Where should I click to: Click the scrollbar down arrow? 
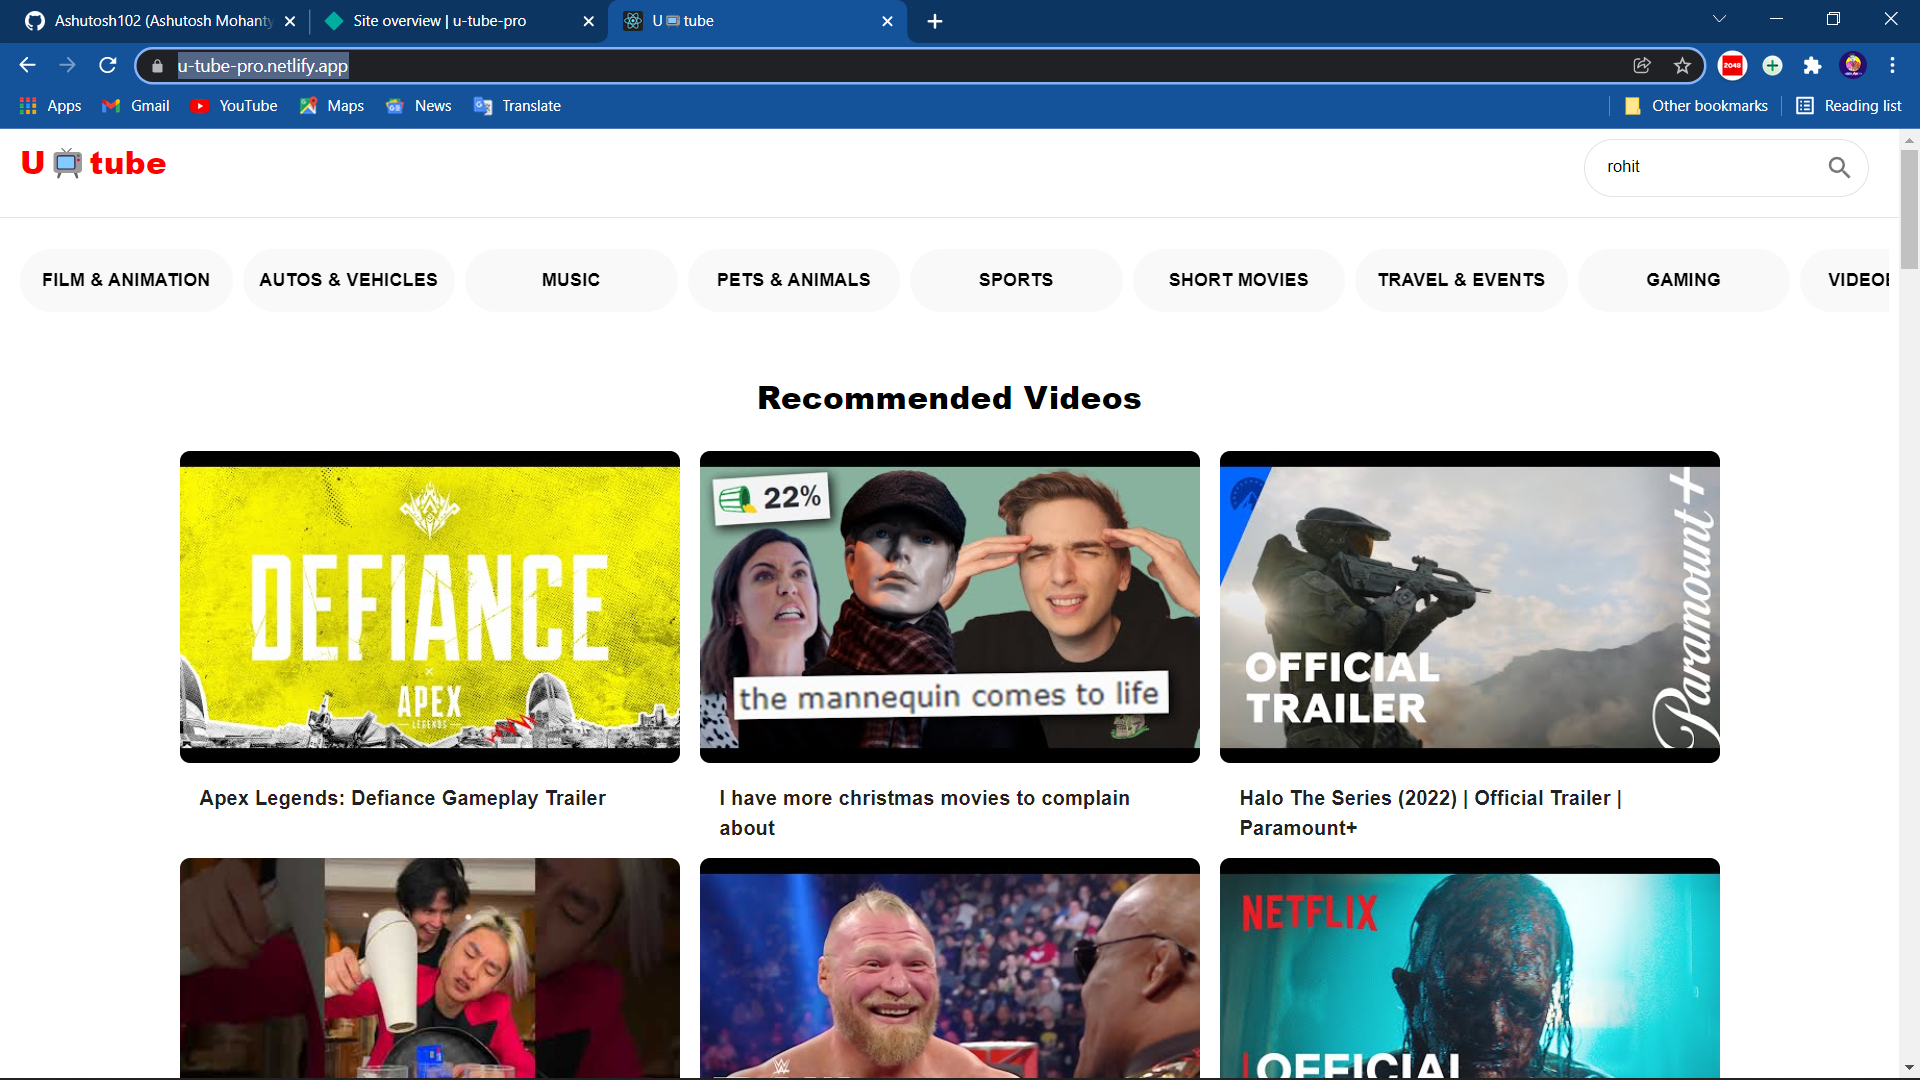click(1909, 1068)
